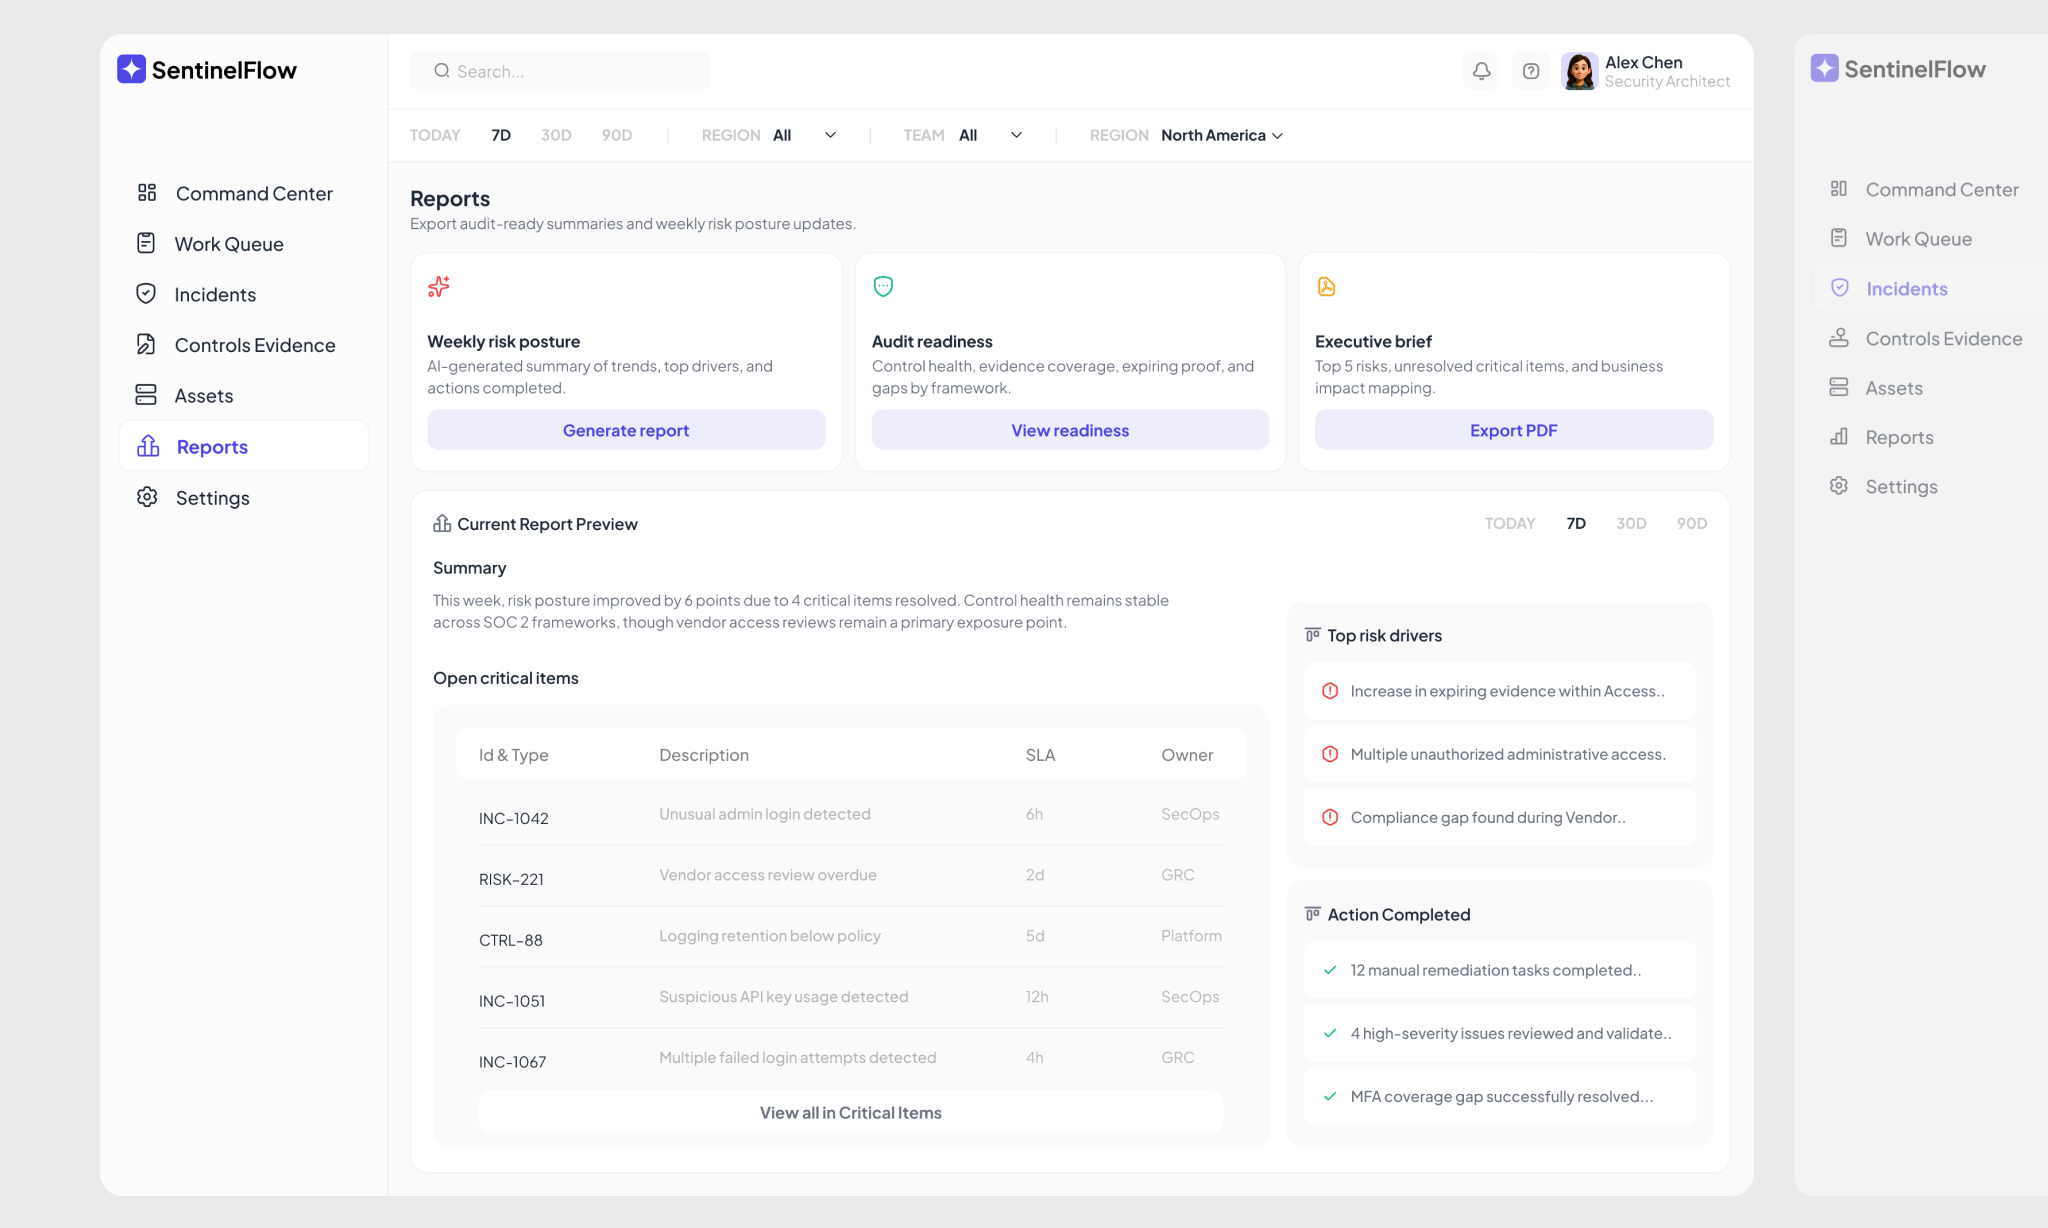
Task: Open the North America region dropdown
Action: point(1222,135)
